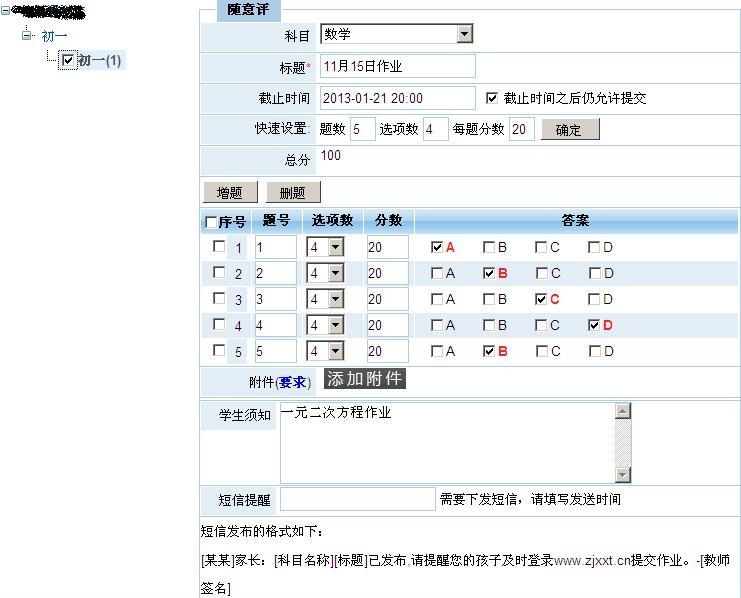Click scroll down arrow in 学生须知 textarea
The height and width of the screenshot is (598, 741).
[623, 474]
